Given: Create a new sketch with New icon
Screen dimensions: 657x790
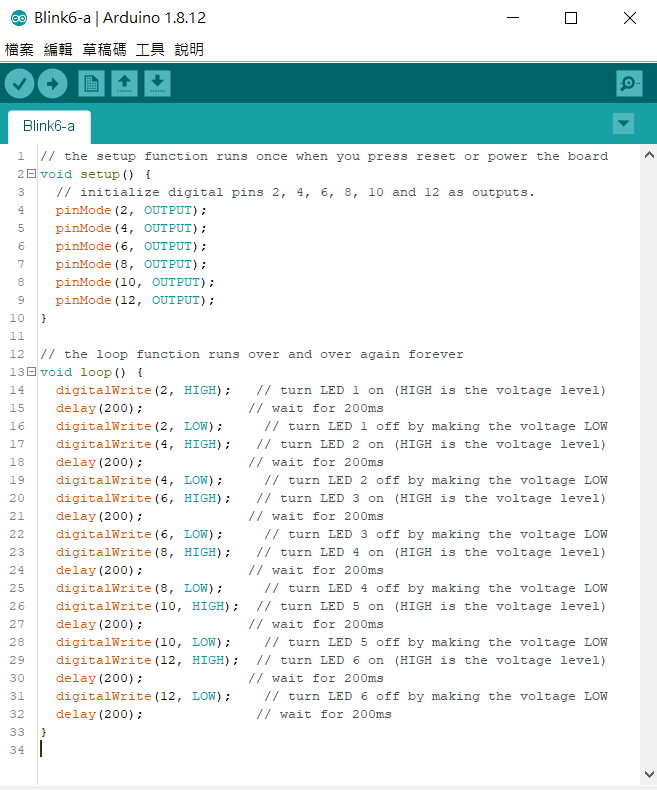Looking at the screenshot, I should tap(91, 84).
